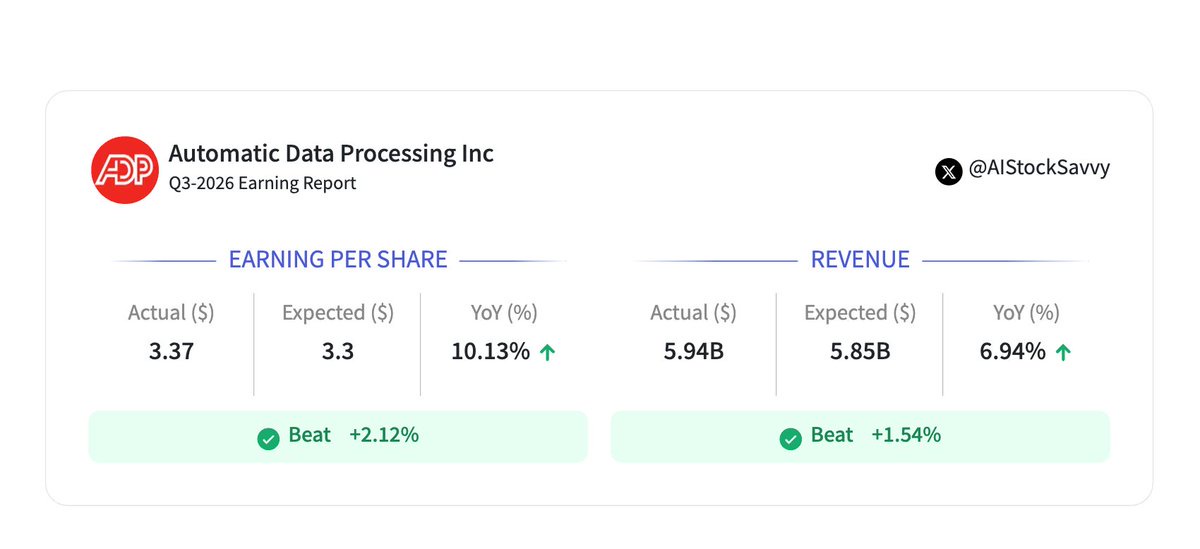Click the actual revenue value 5.94B
Viewport: 1200px width, 549px height.
coord(693,351)
